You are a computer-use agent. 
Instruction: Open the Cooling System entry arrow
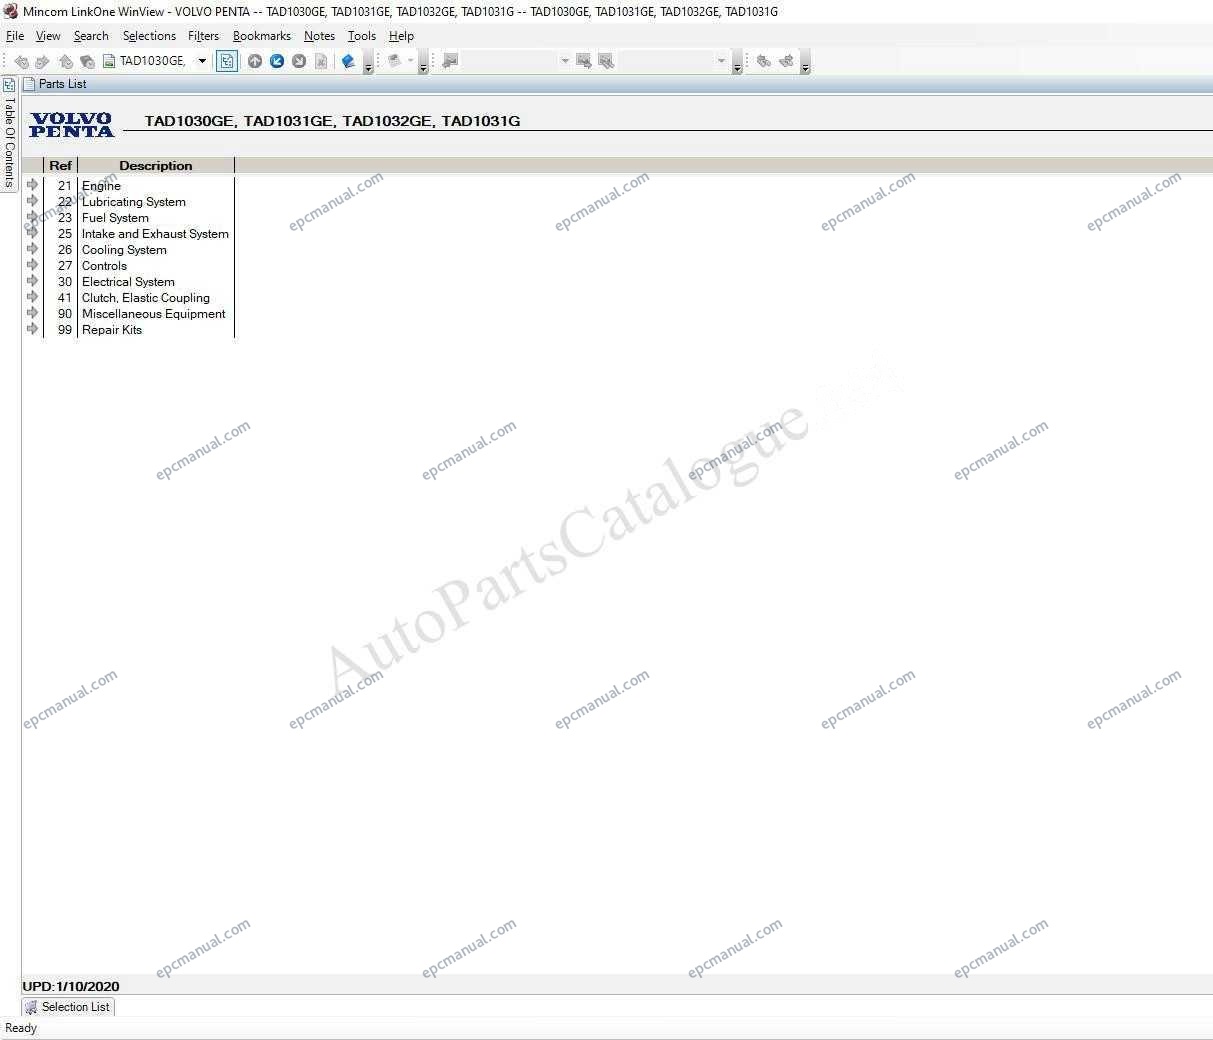point(32,249)
